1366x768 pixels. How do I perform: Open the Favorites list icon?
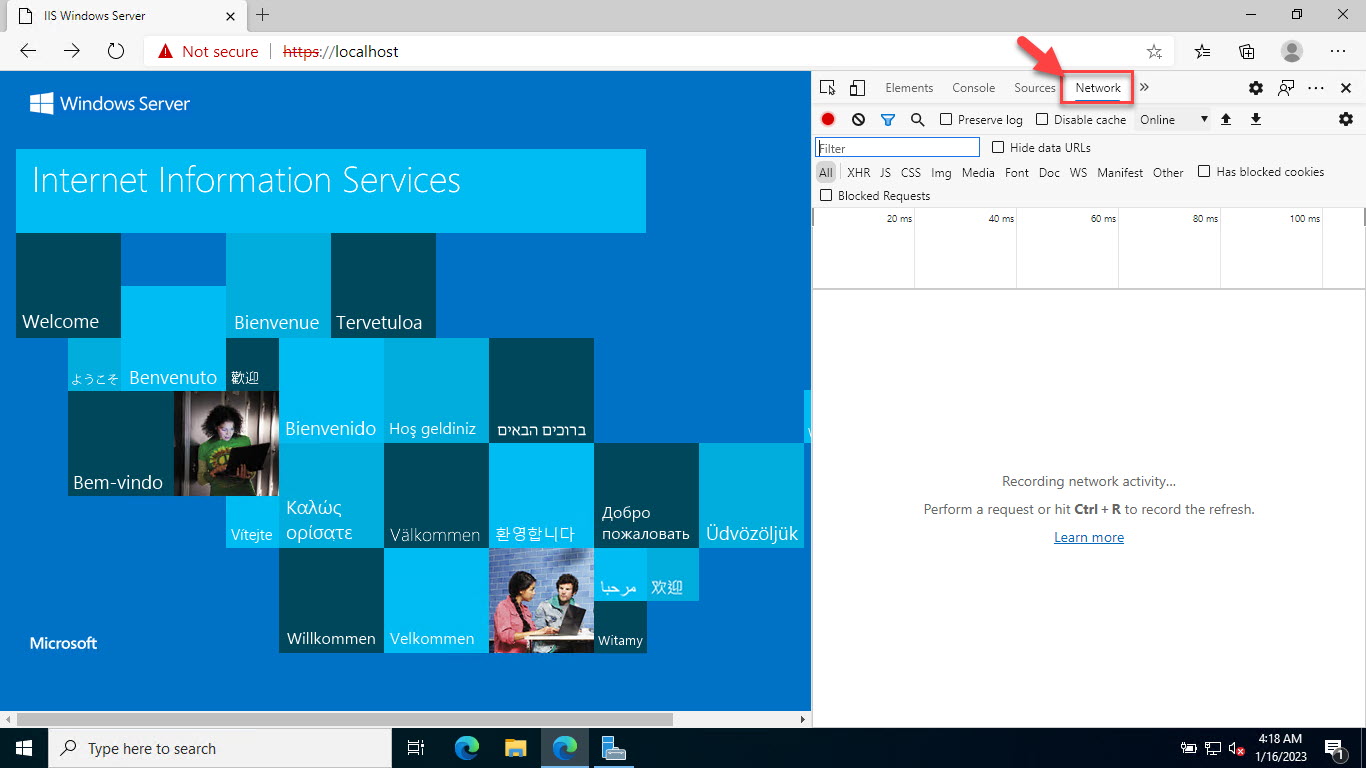pos(1202,51)
